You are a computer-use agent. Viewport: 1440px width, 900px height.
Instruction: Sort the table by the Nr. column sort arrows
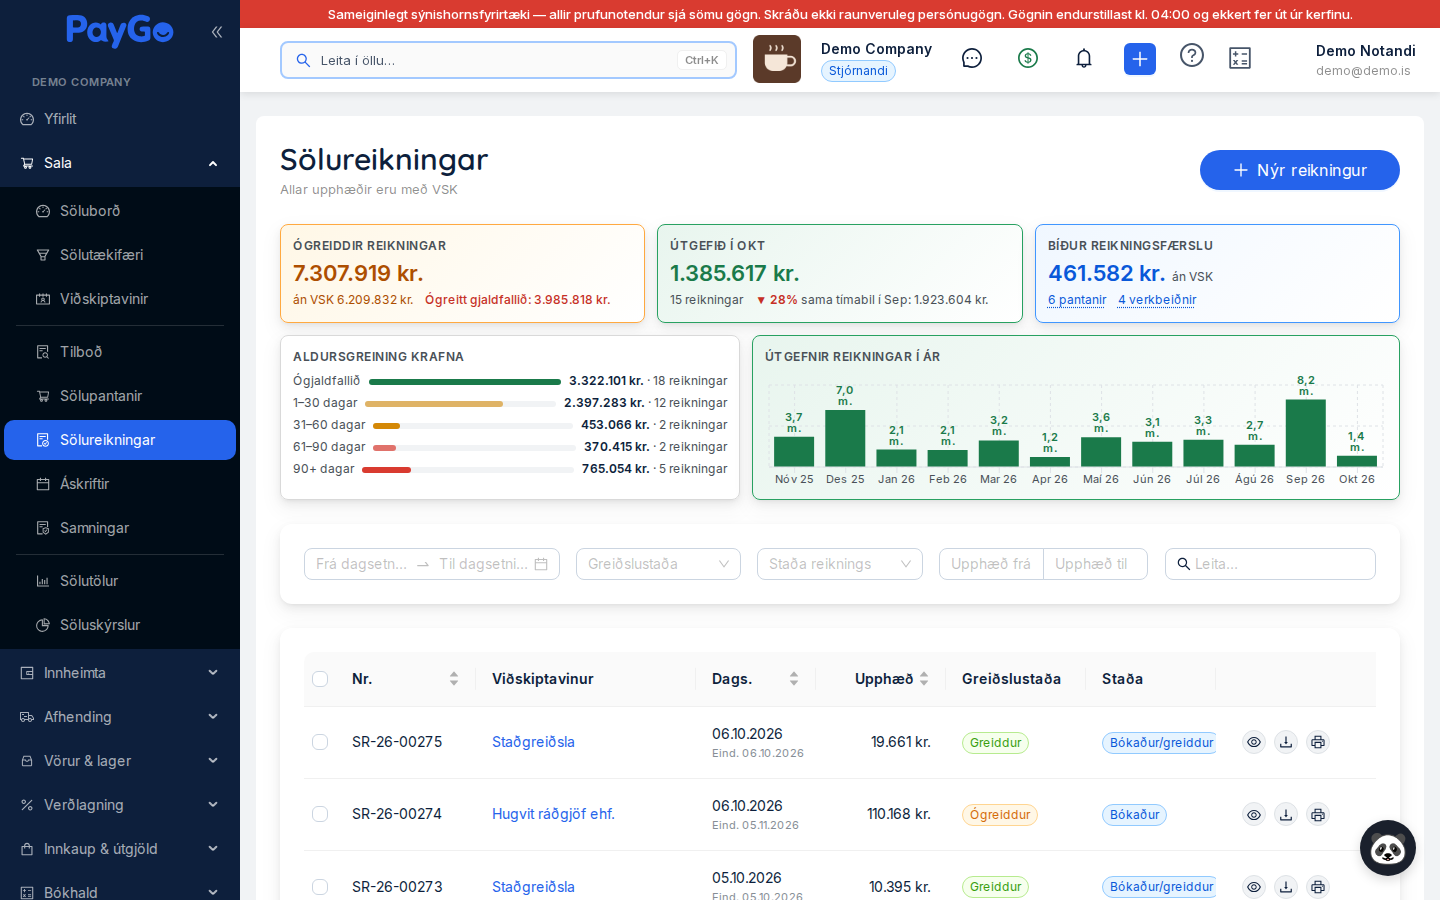point(454,679)
